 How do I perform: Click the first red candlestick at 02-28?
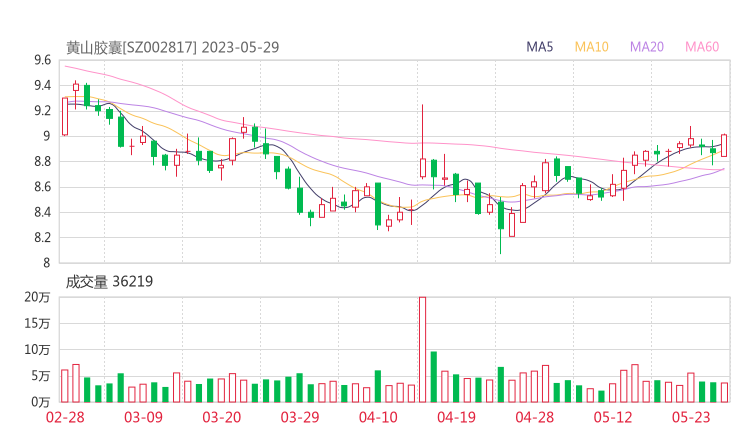[x=65, y=116]
